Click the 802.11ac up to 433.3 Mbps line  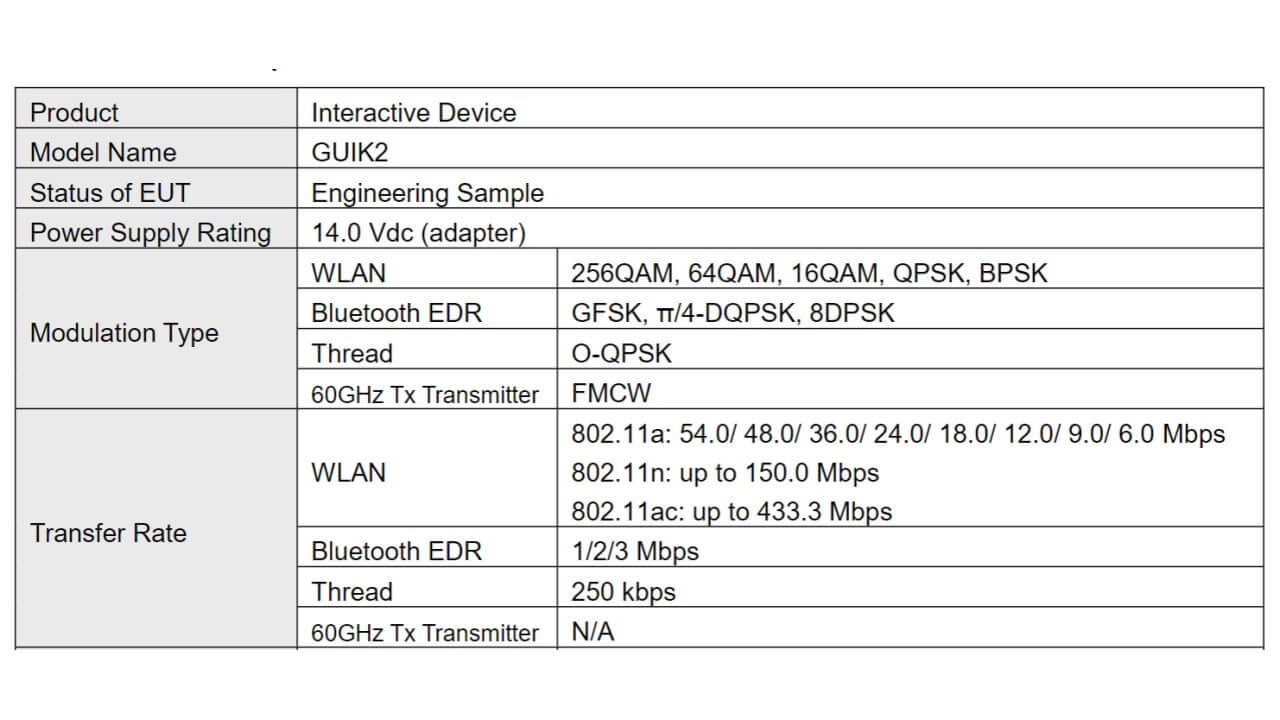point(731,511)
